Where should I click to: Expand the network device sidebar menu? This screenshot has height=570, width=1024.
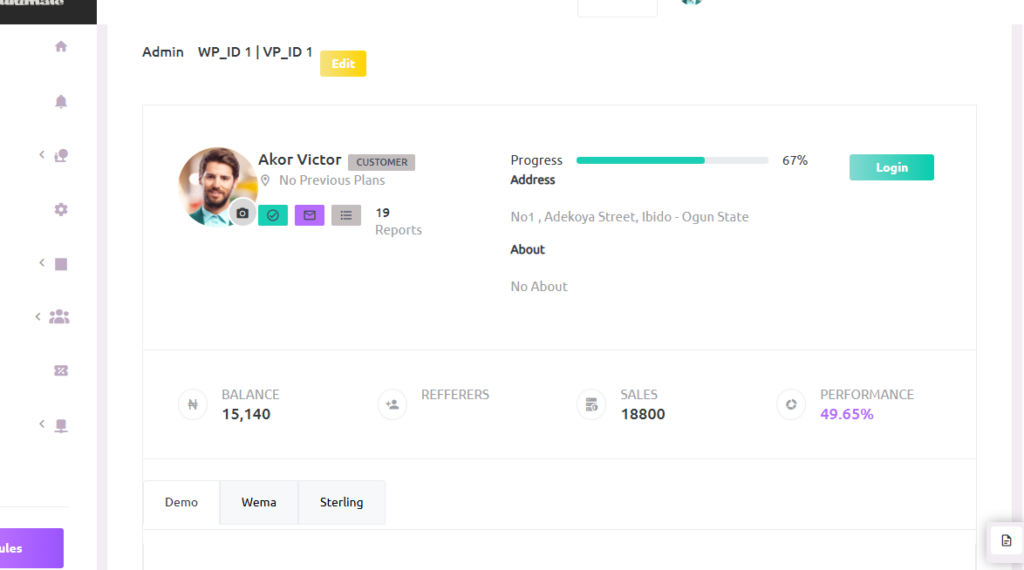coord(60,425)
